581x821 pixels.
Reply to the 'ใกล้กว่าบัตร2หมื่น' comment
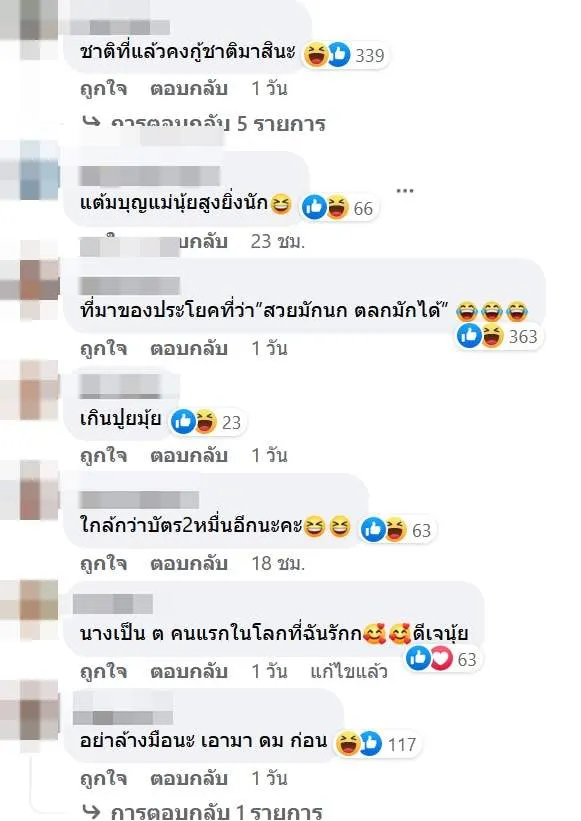(x=189, y=563)
